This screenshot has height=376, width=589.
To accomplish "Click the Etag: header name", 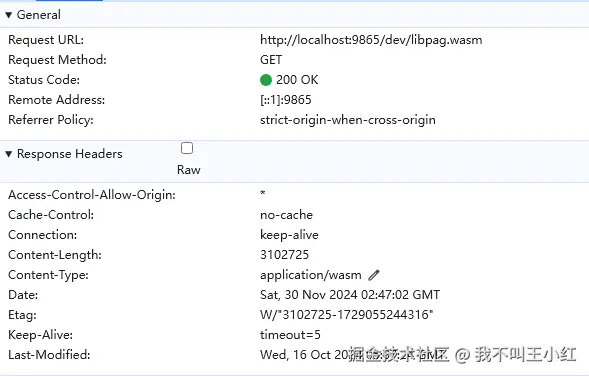I will pos(23,315).
